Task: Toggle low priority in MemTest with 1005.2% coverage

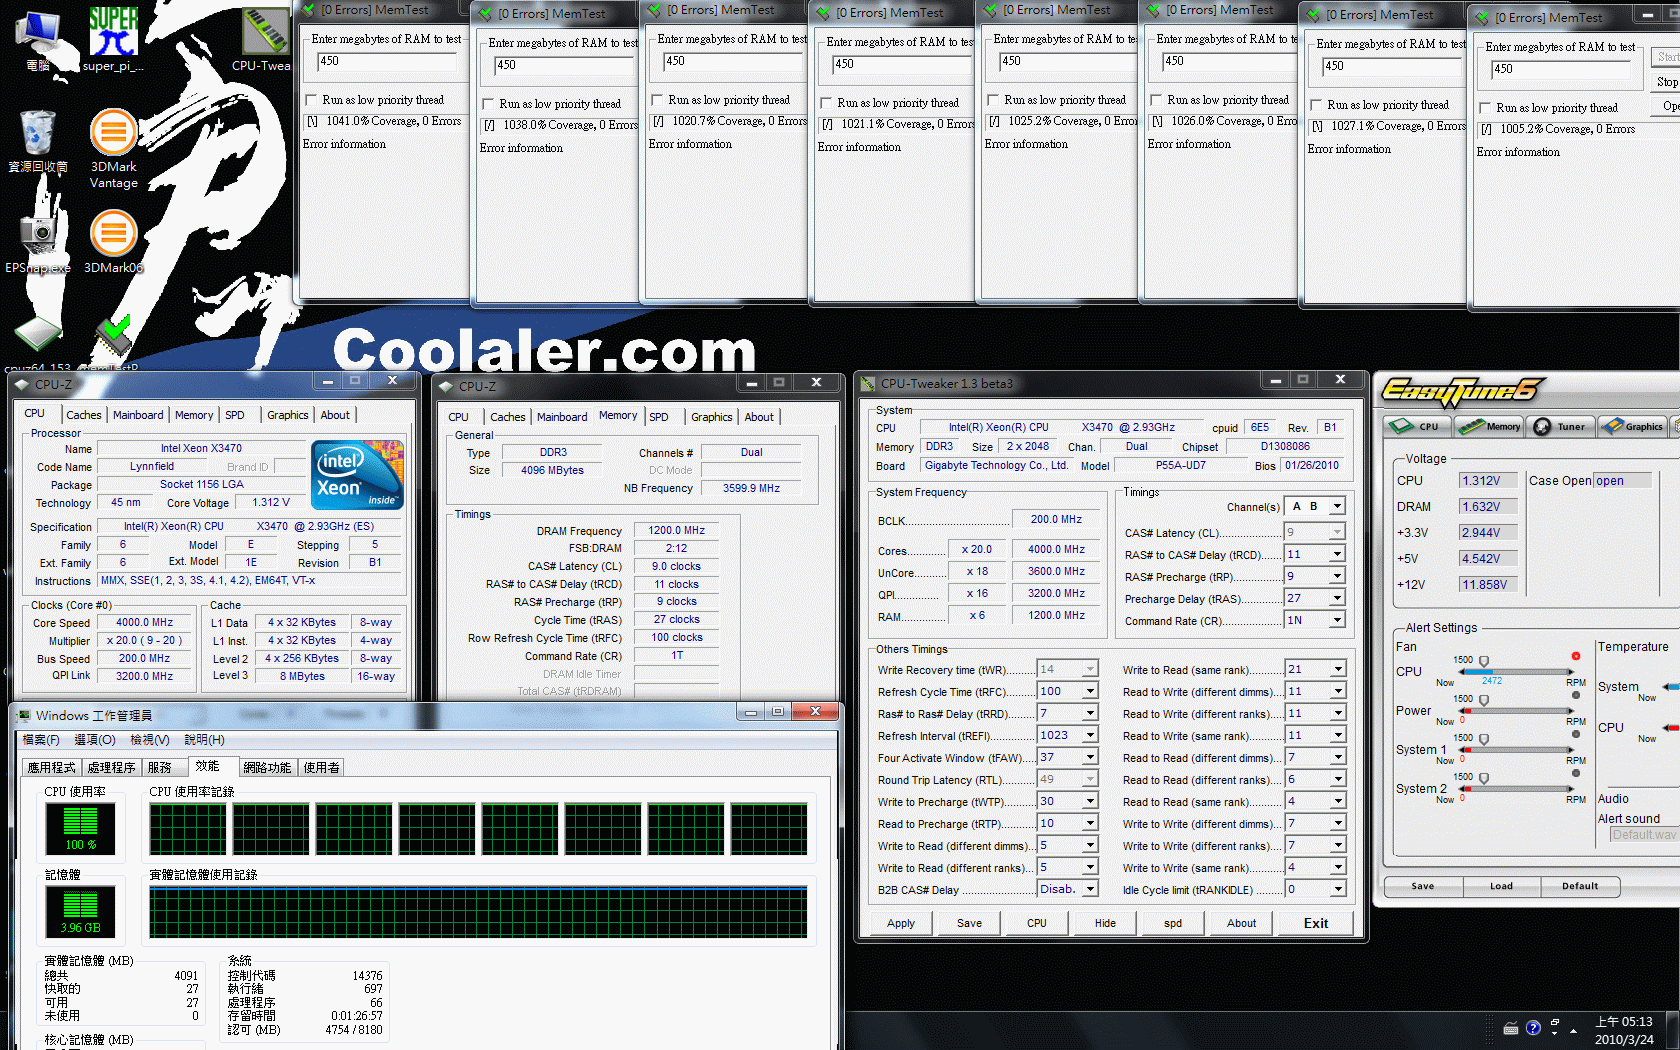Action: point(1486,108)
